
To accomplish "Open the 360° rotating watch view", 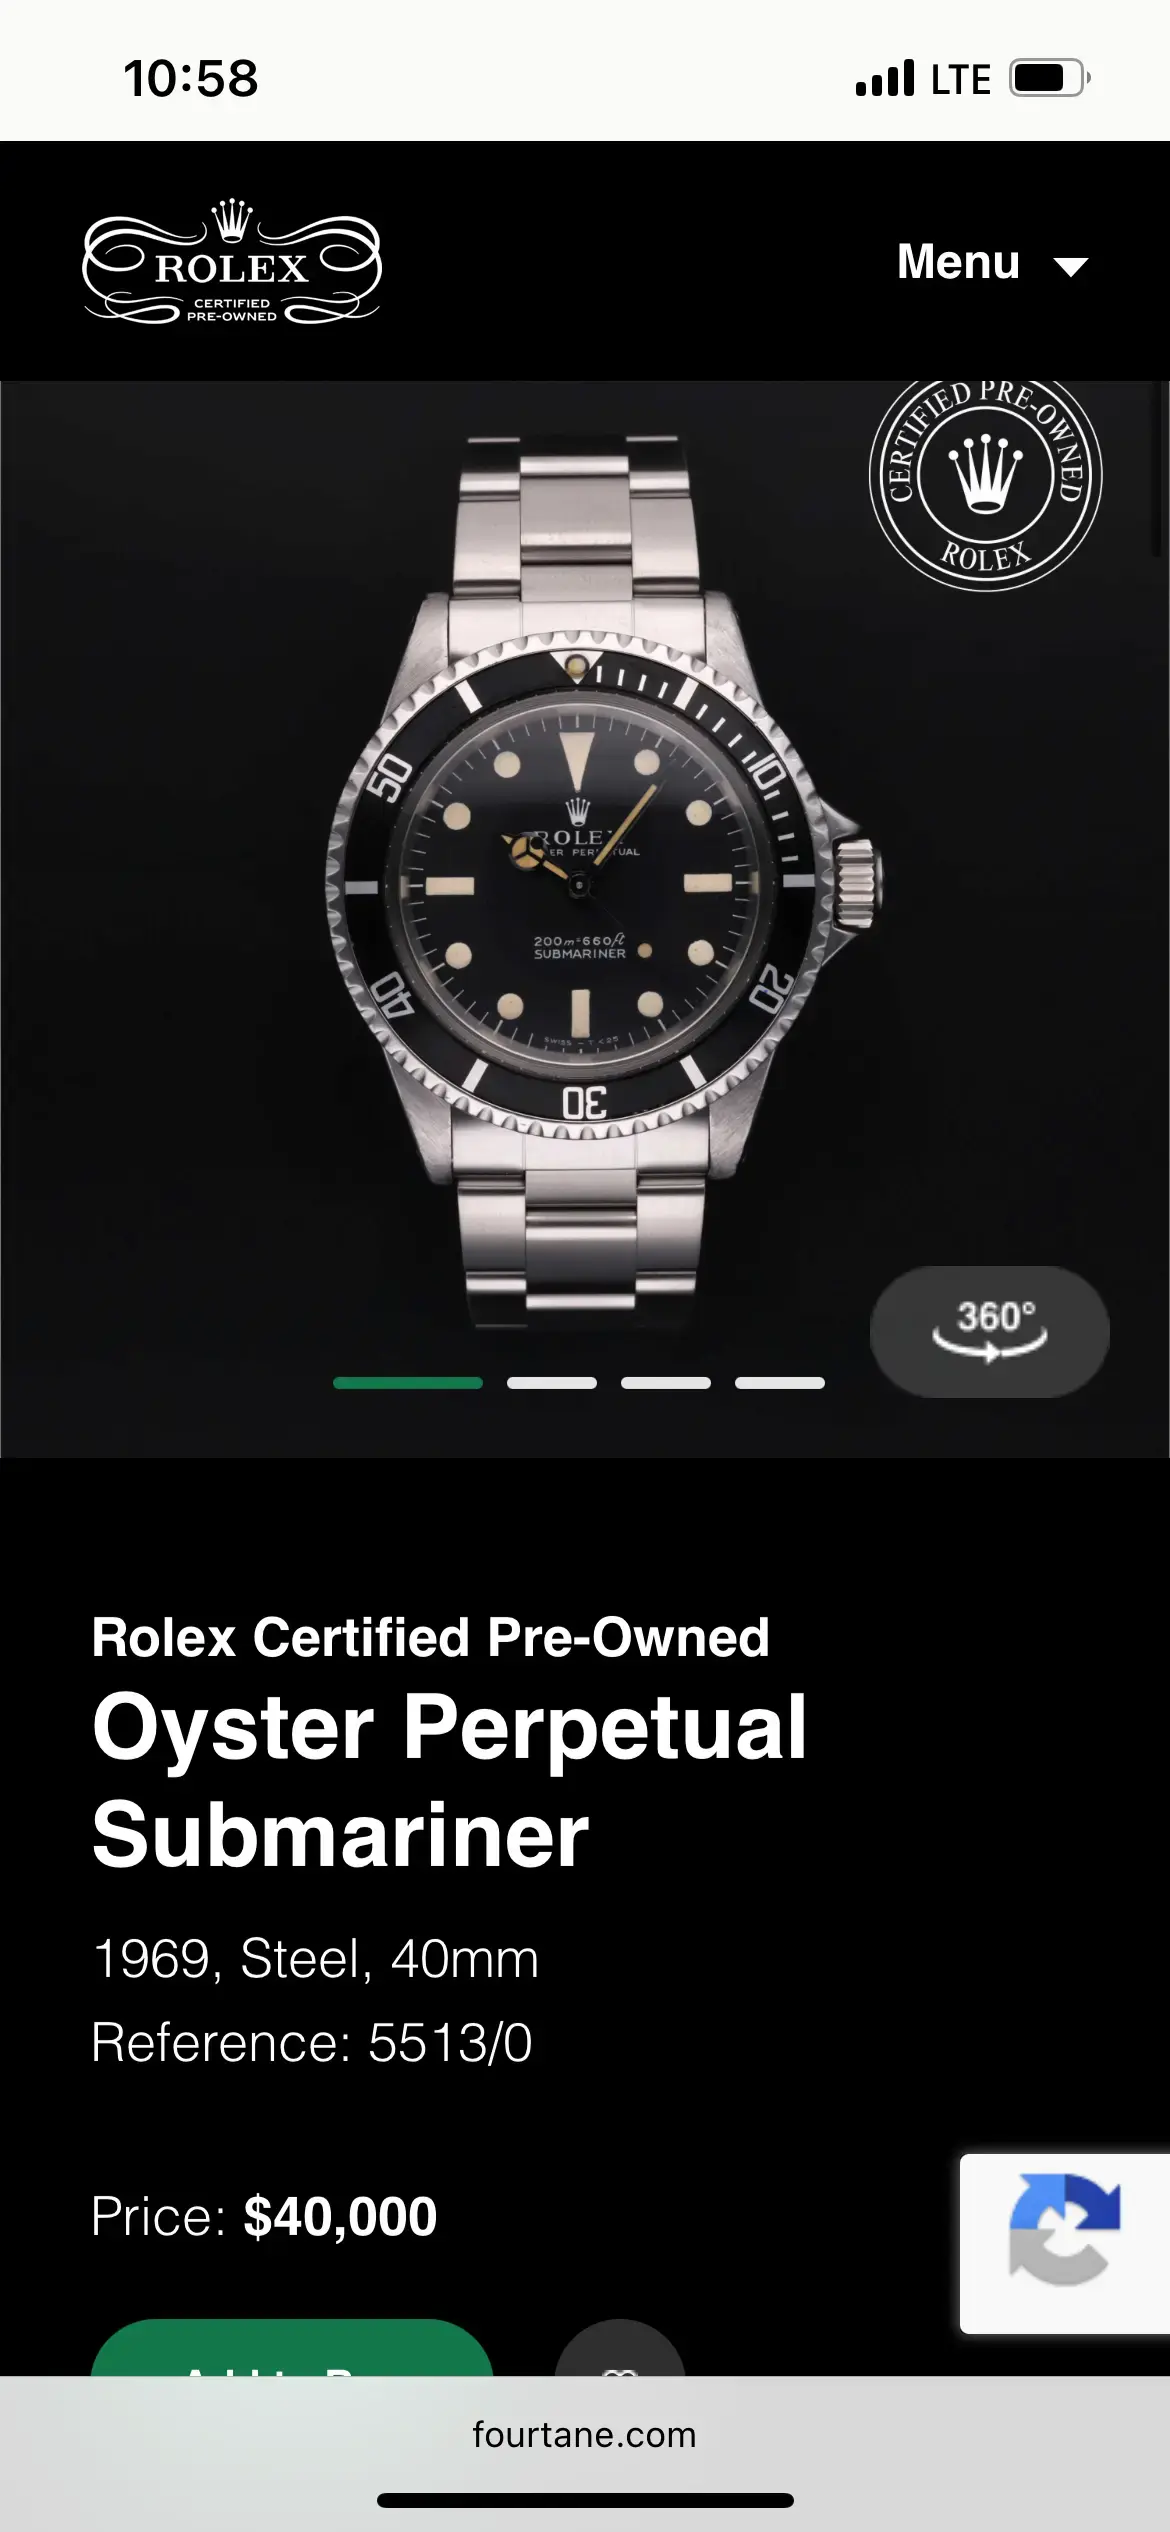I will coord(989,1331).
